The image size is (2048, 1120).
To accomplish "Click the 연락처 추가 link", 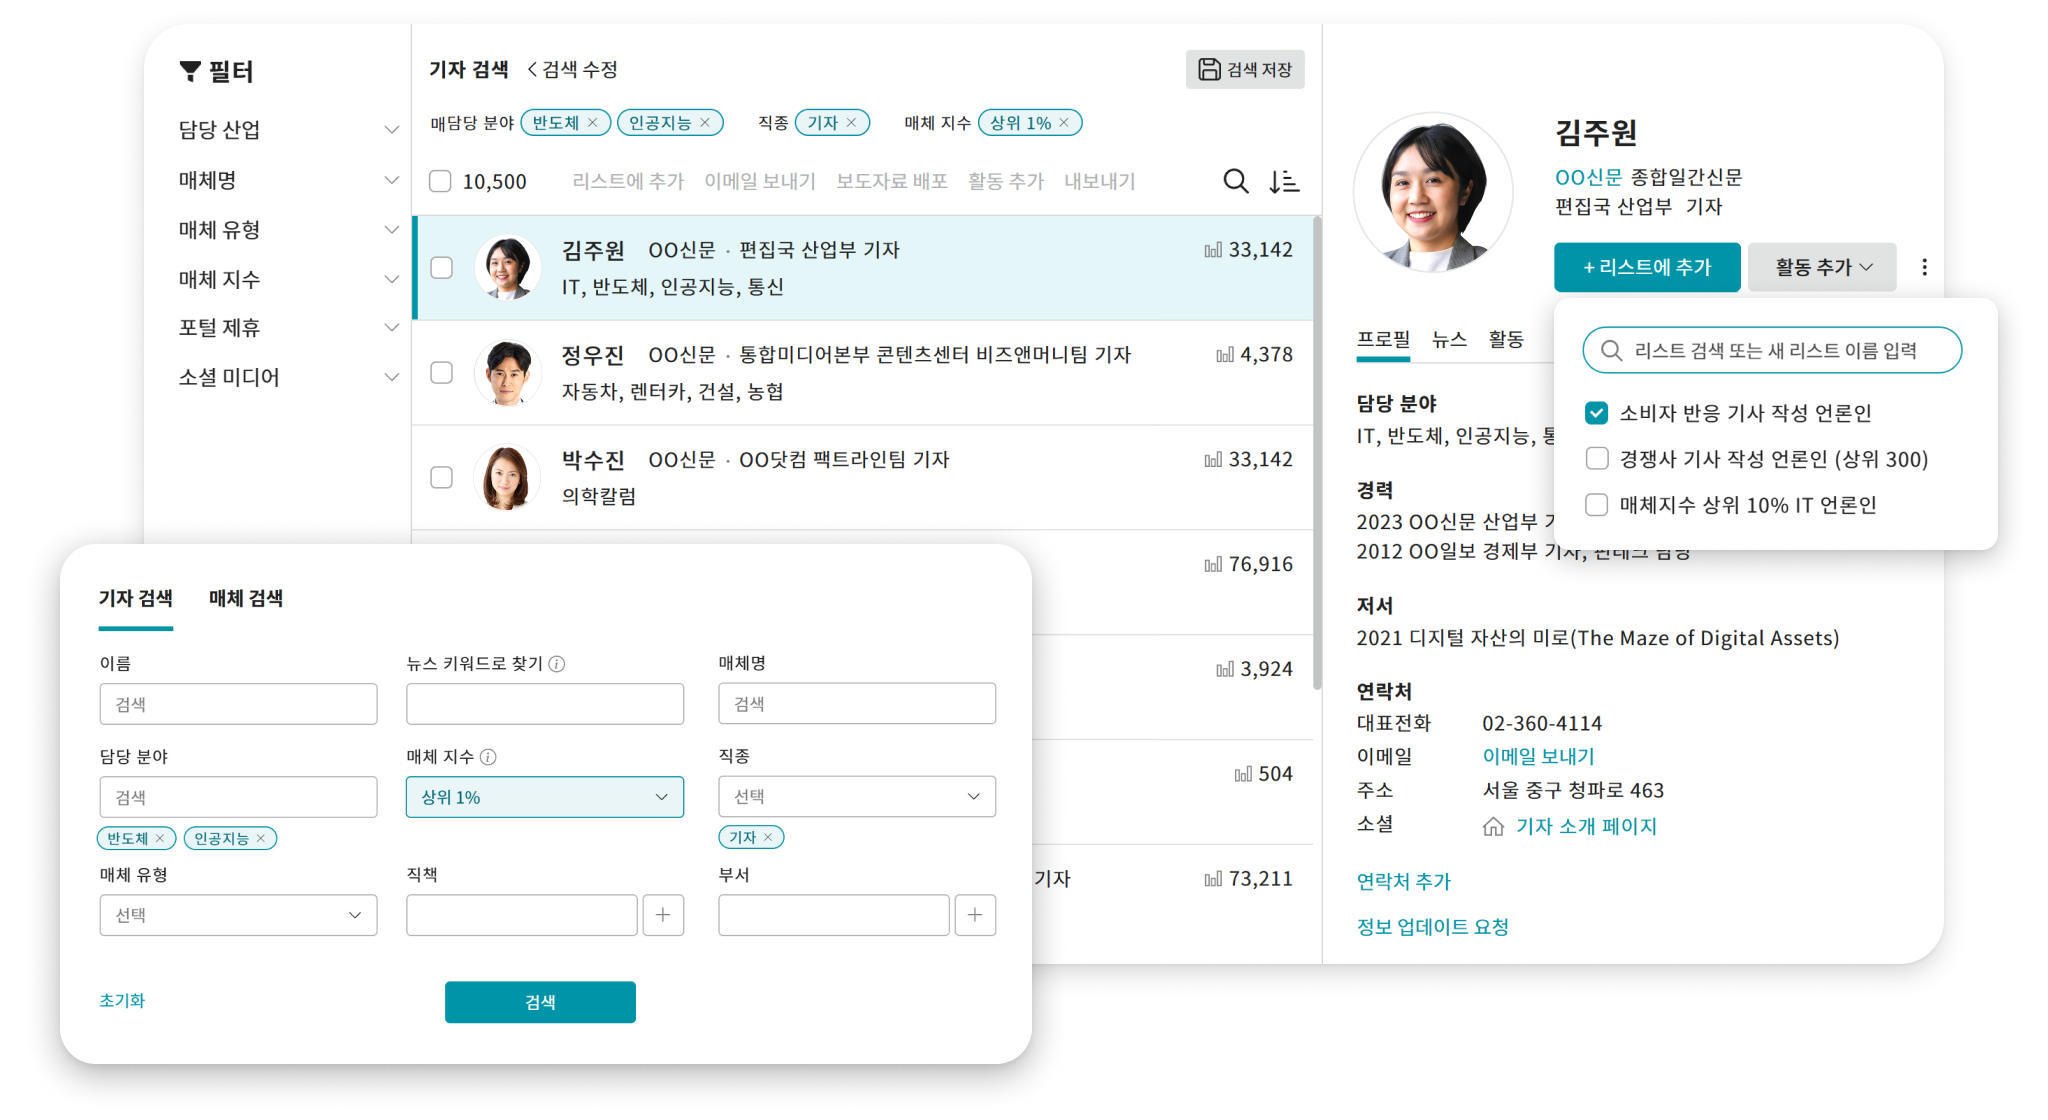I will (1403, 881).
